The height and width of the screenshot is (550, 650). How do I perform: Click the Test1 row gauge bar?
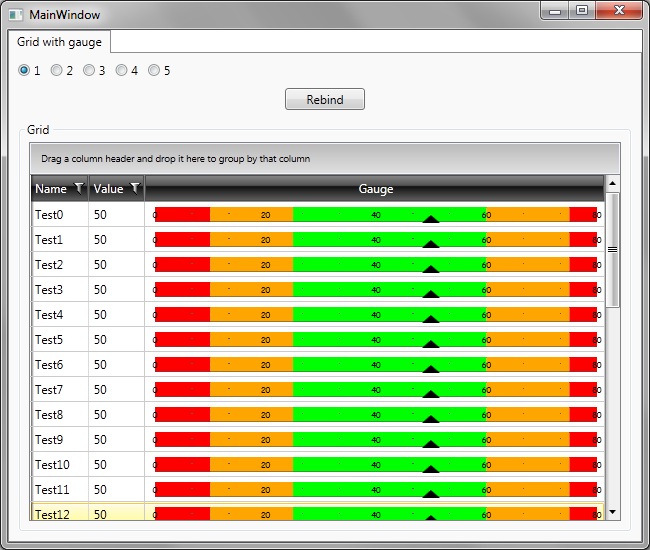376,240
